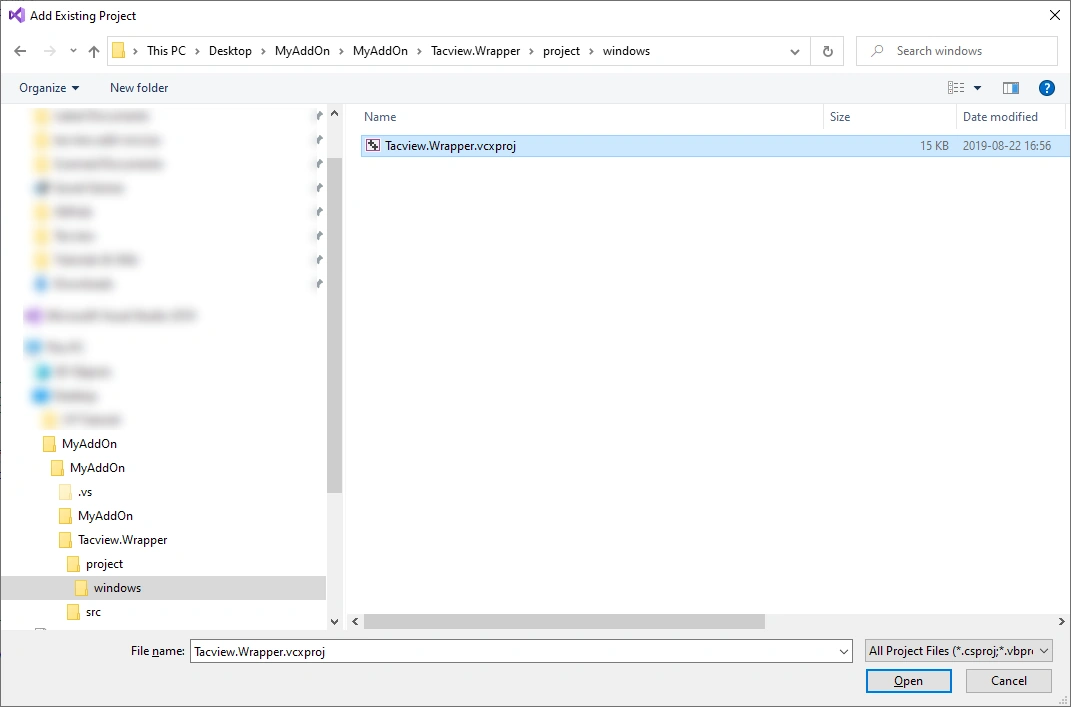Go up one folder level
This screenshot has width=1071, height=707.
(94, 51)
